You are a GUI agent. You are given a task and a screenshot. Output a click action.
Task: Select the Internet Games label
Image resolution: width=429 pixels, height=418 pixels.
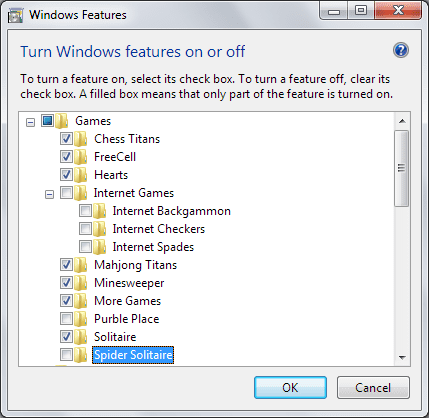(134, 193)
